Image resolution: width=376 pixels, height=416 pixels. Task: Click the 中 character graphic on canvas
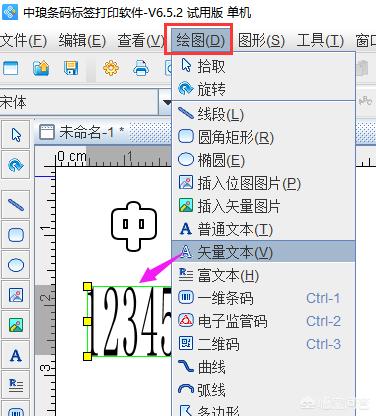[134, 226]
